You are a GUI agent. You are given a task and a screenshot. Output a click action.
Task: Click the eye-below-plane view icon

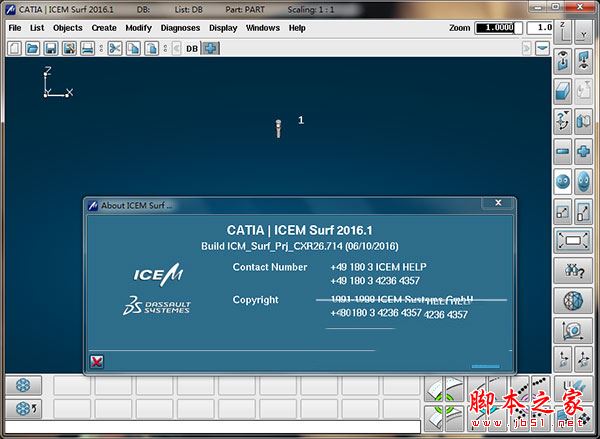coord(583,61)
